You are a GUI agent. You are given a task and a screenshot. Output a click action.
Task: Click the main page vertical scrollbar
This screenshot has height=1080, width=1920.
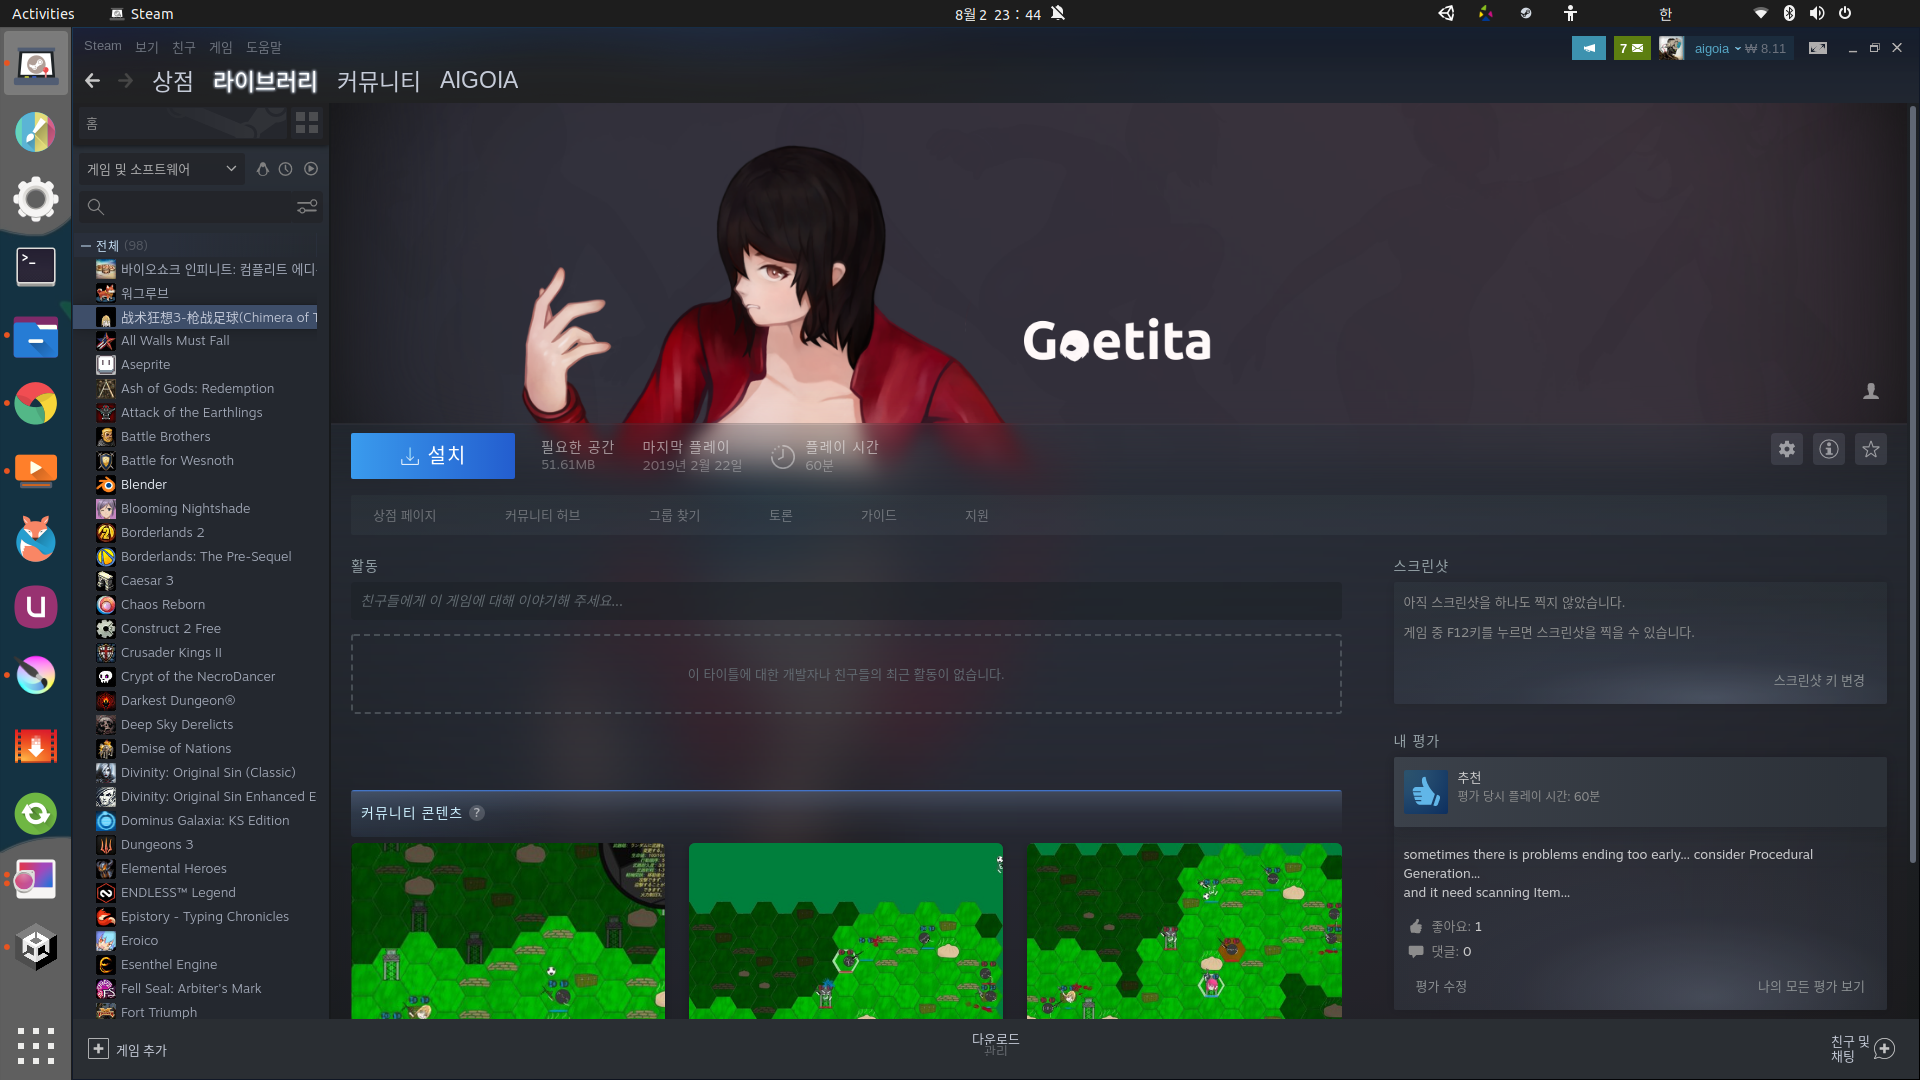coord(1913,485)
